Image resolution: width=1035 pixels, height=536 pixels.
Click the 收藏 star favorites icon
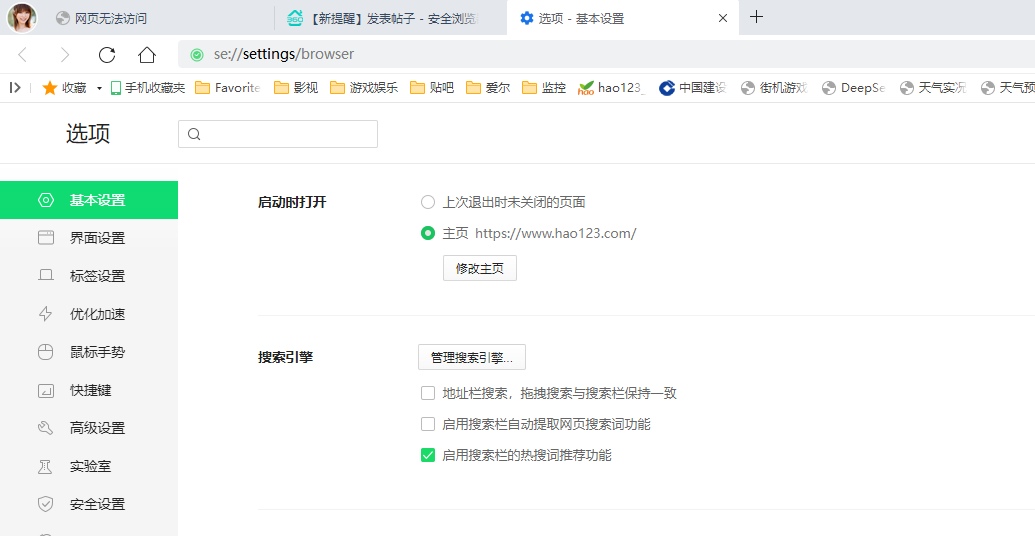[x=50, y=88]
